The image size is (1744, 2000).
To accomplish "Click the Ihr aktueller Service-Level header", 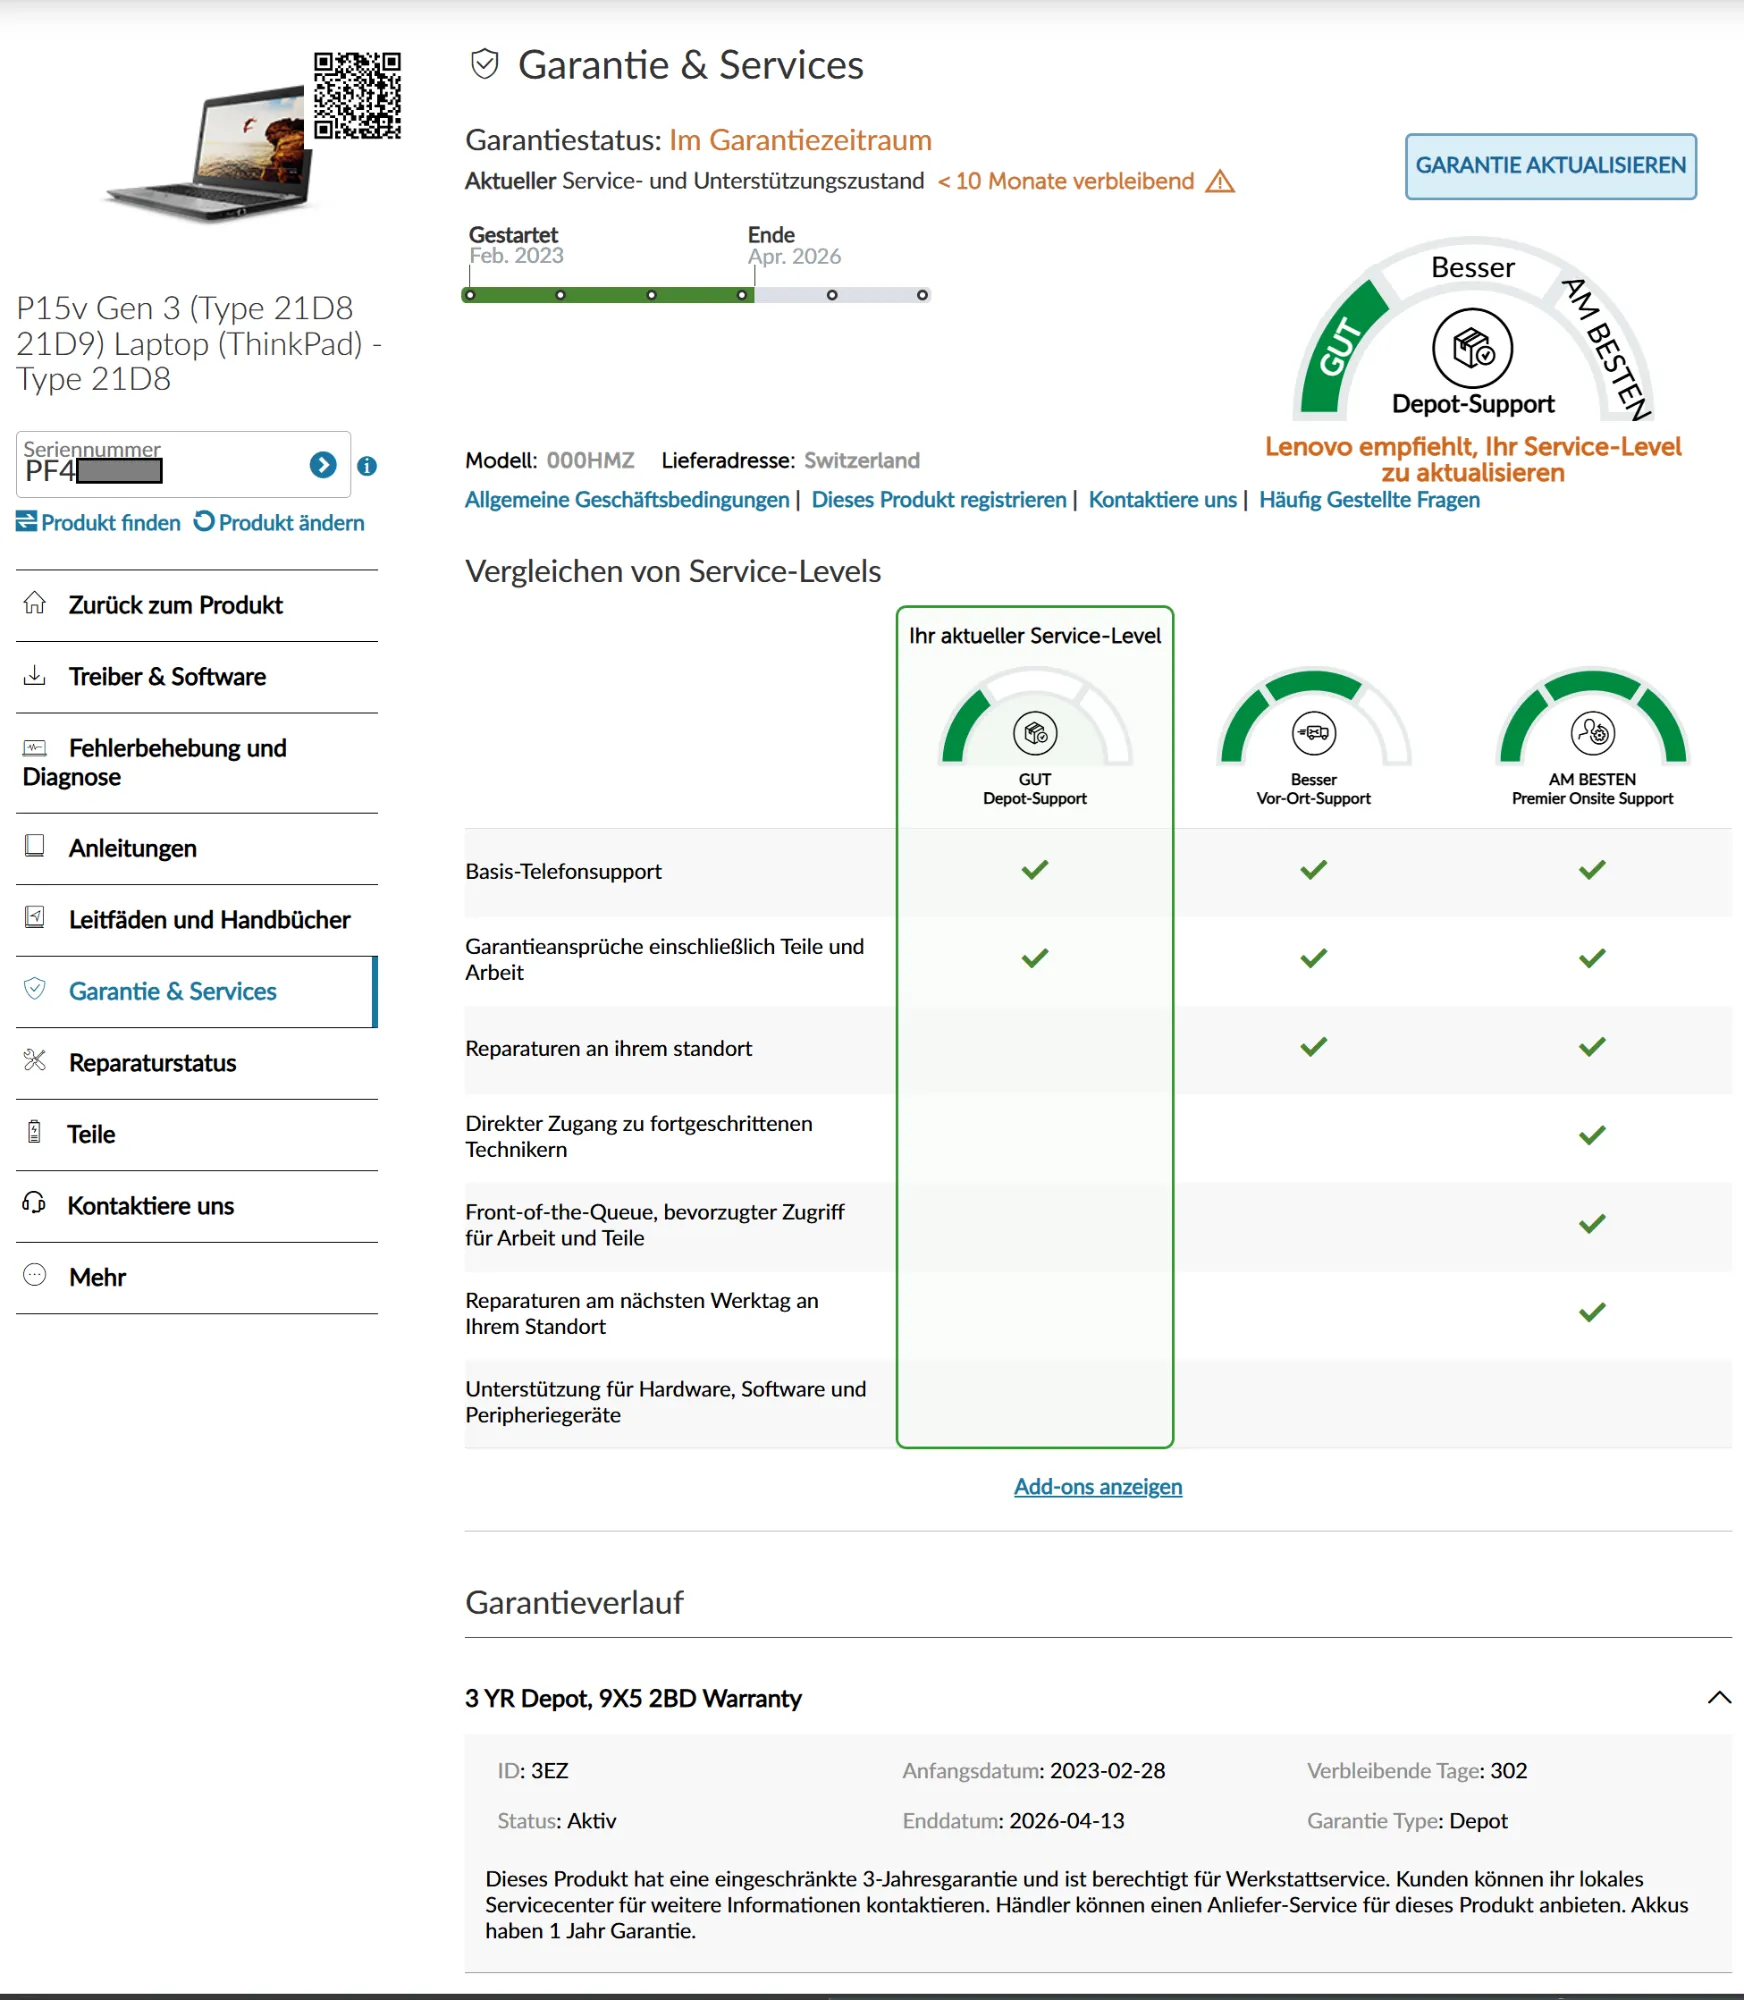I will pyautogui.click(x=1035, y=636).
